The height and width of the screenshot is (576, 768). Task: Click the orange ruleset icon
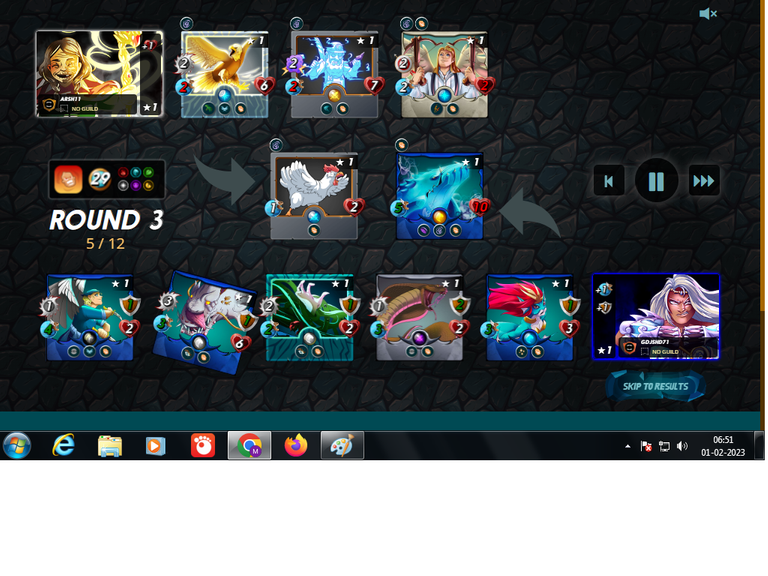point(68,179)
